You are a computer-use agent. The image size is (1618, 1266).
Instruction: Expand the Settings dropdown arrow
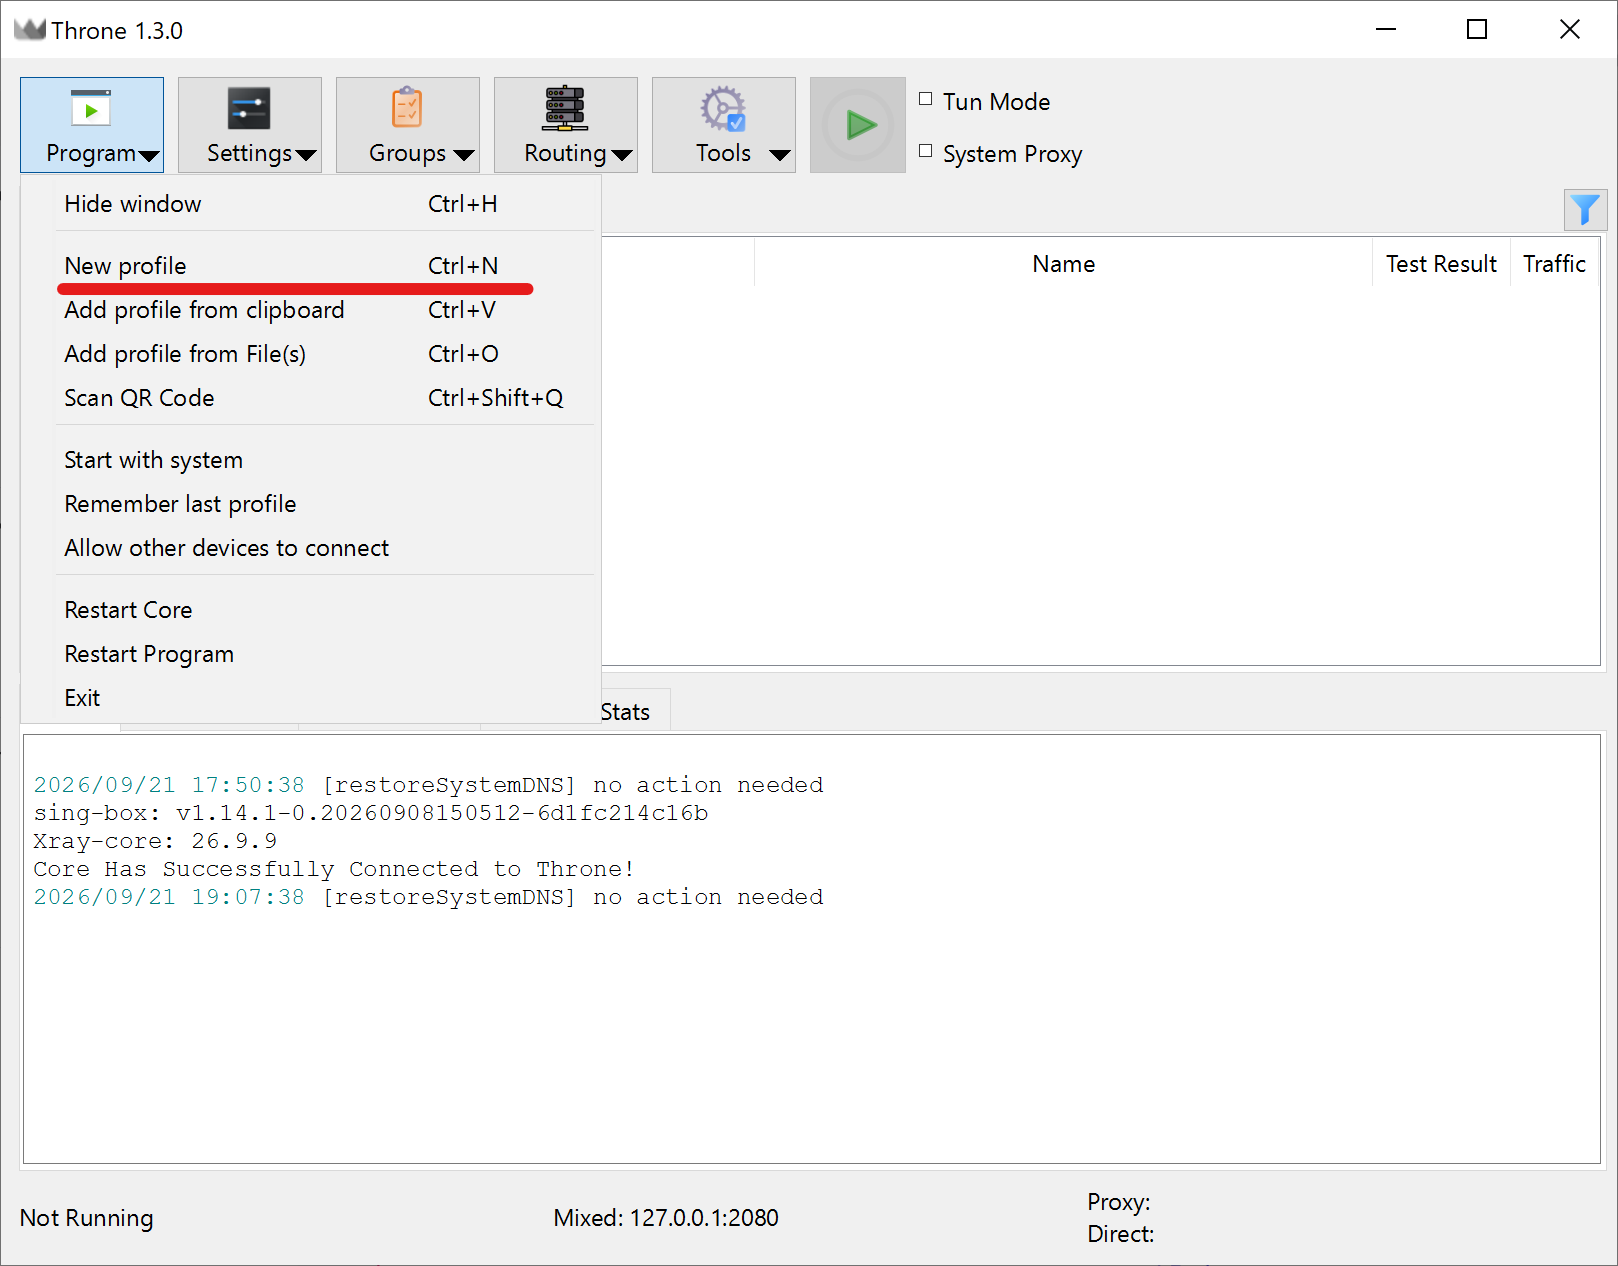[x=306, y=155]
